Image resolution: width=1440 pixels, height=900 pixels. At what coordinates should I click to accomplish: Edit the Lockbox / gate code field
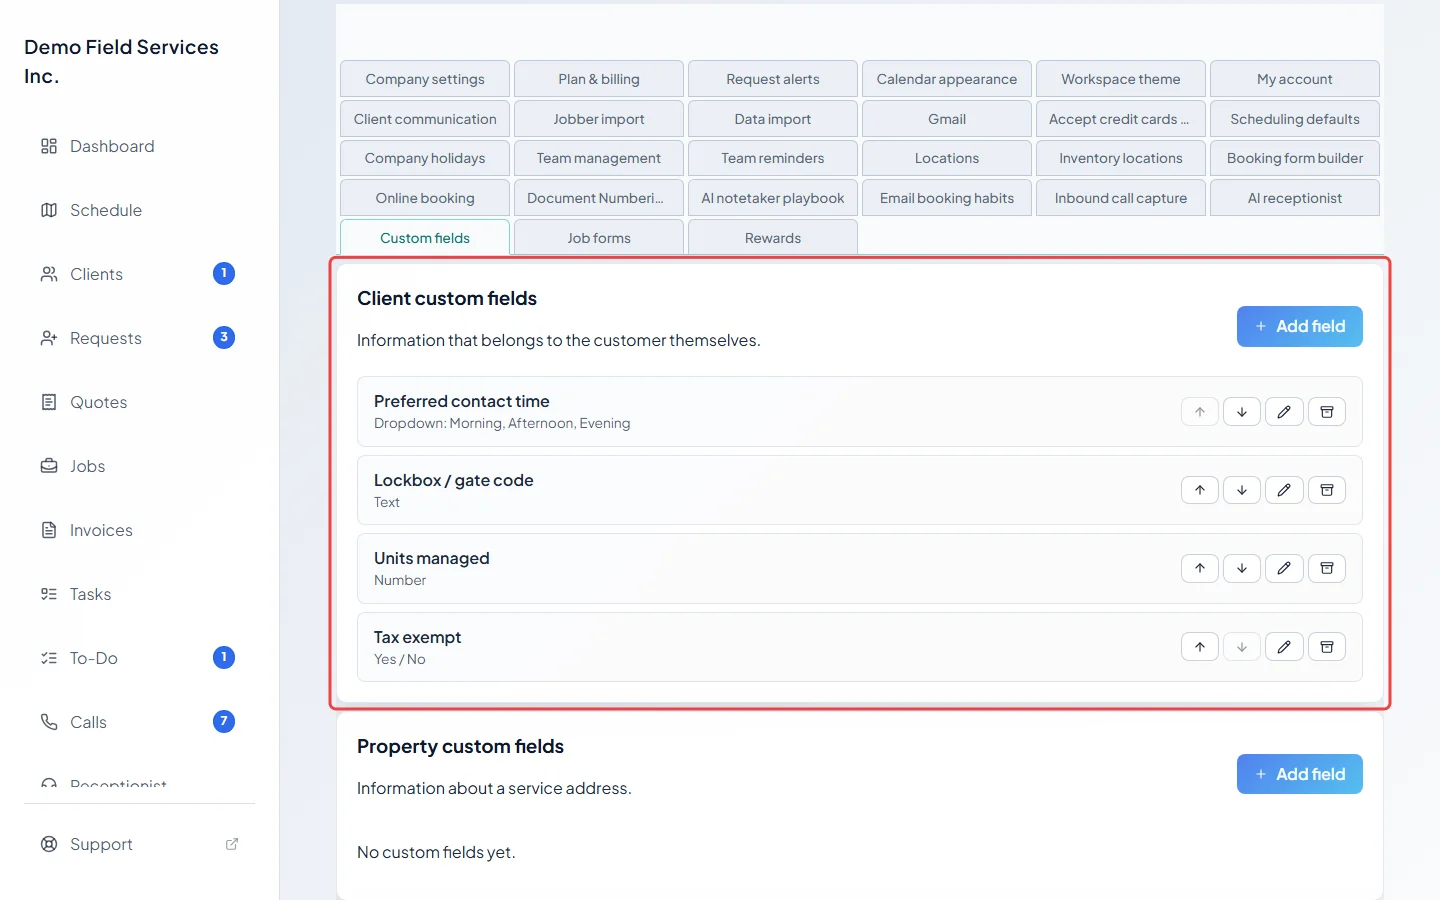1284,490
